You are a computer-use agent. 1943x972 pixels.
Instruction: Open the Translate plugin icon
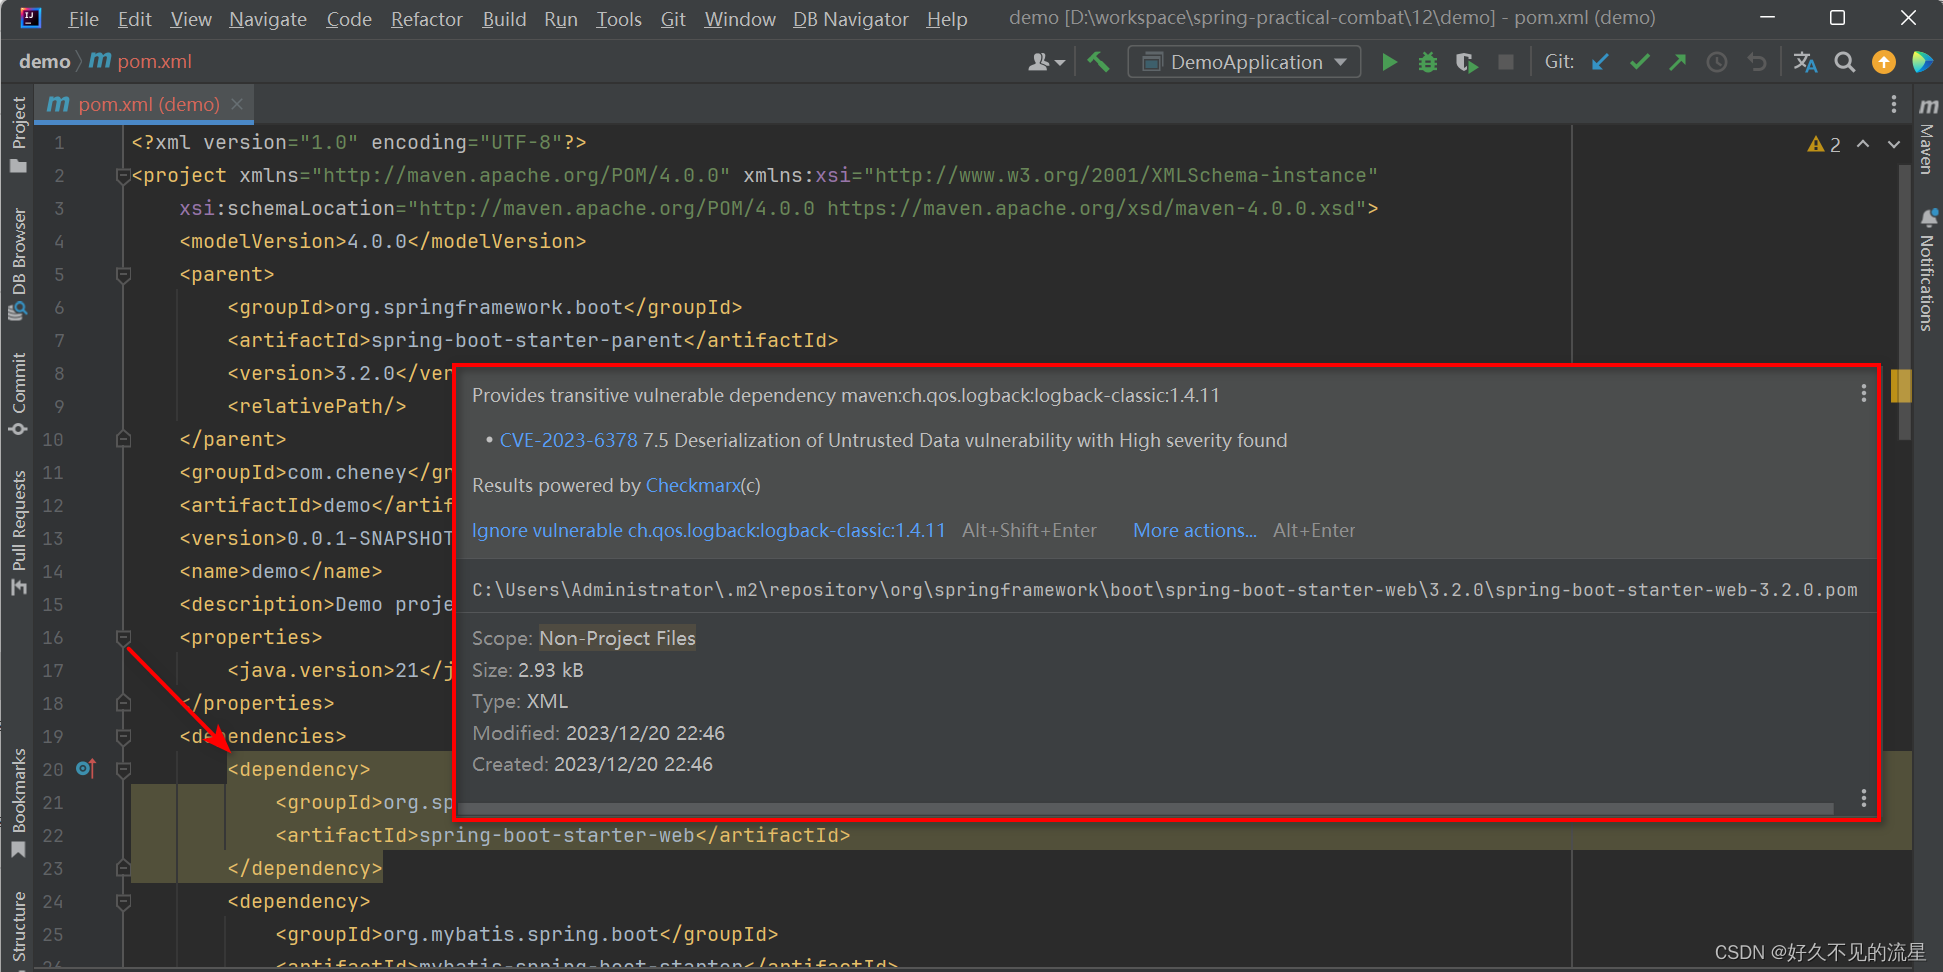1805,62
